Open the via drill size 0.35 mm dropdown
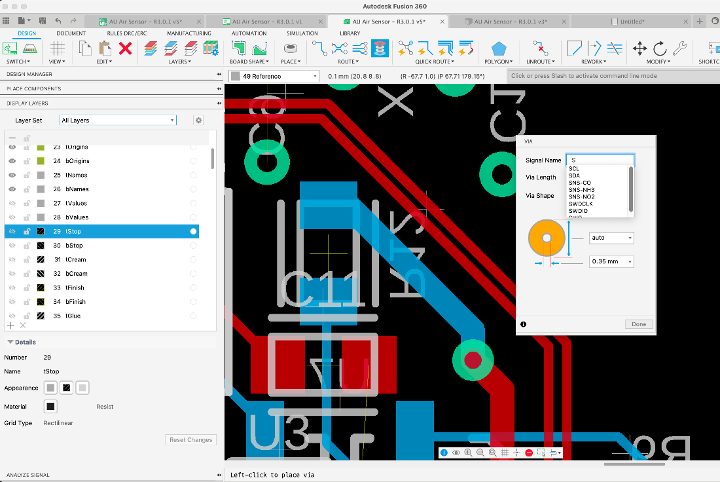 pyautogui.click(x=610, y=261)
